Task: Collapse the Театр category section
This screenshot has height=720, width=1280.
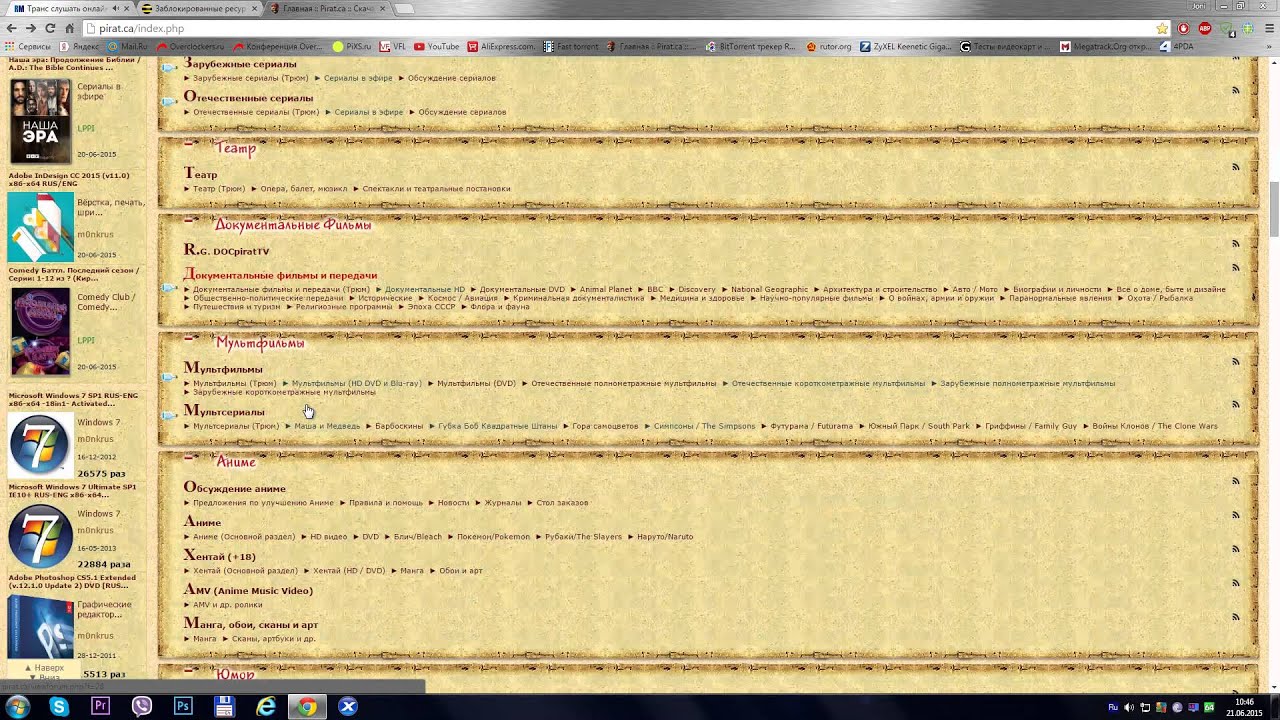Action: tap(188, 144)
